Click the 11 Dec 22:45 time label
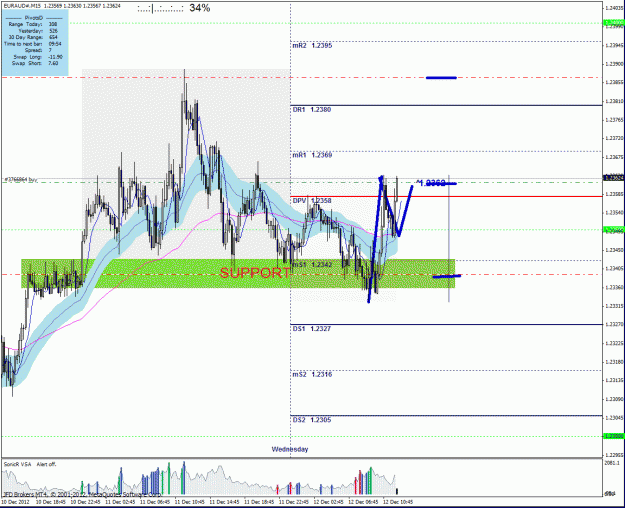The height and width of the screenshot is (508, 625). click(293, 502)
